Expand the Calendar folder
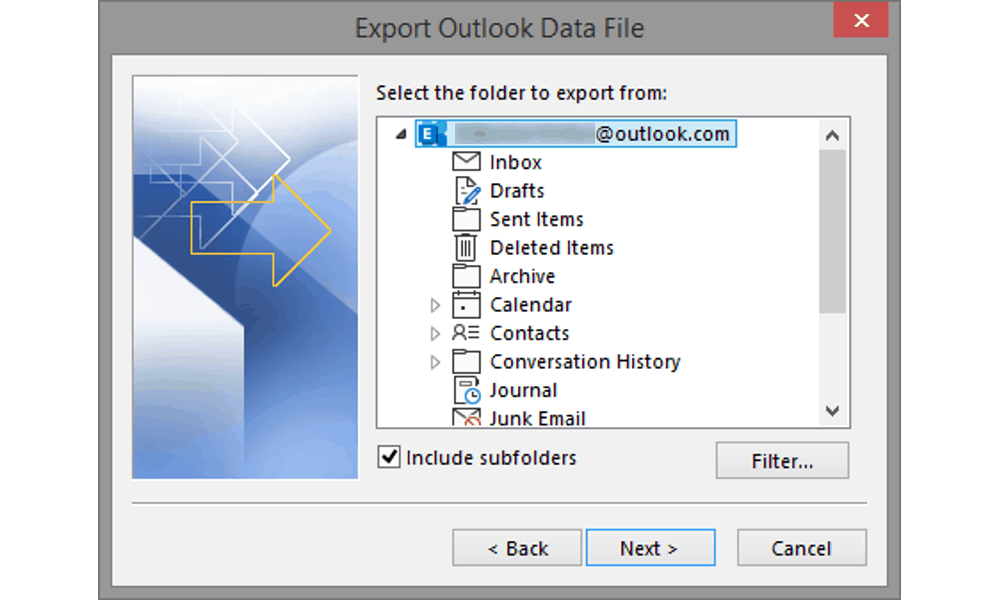 (x=435, y=305)
